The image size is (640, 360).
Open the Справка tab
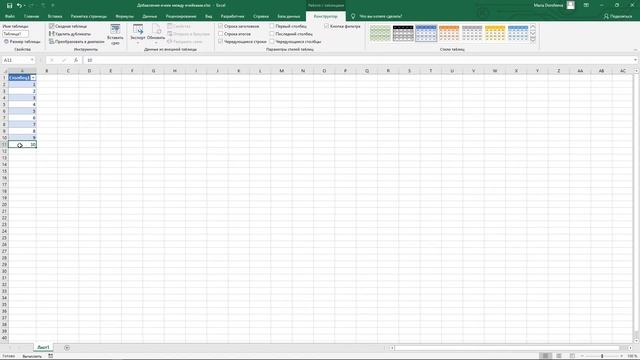click(x=261, y=16)
